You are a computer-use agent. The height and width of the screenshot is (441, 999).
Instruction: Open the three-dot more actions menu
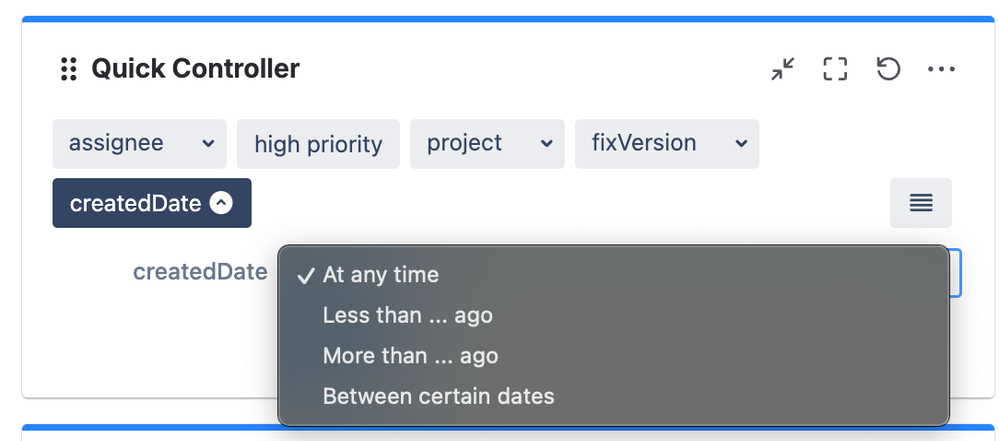(941, 69)
